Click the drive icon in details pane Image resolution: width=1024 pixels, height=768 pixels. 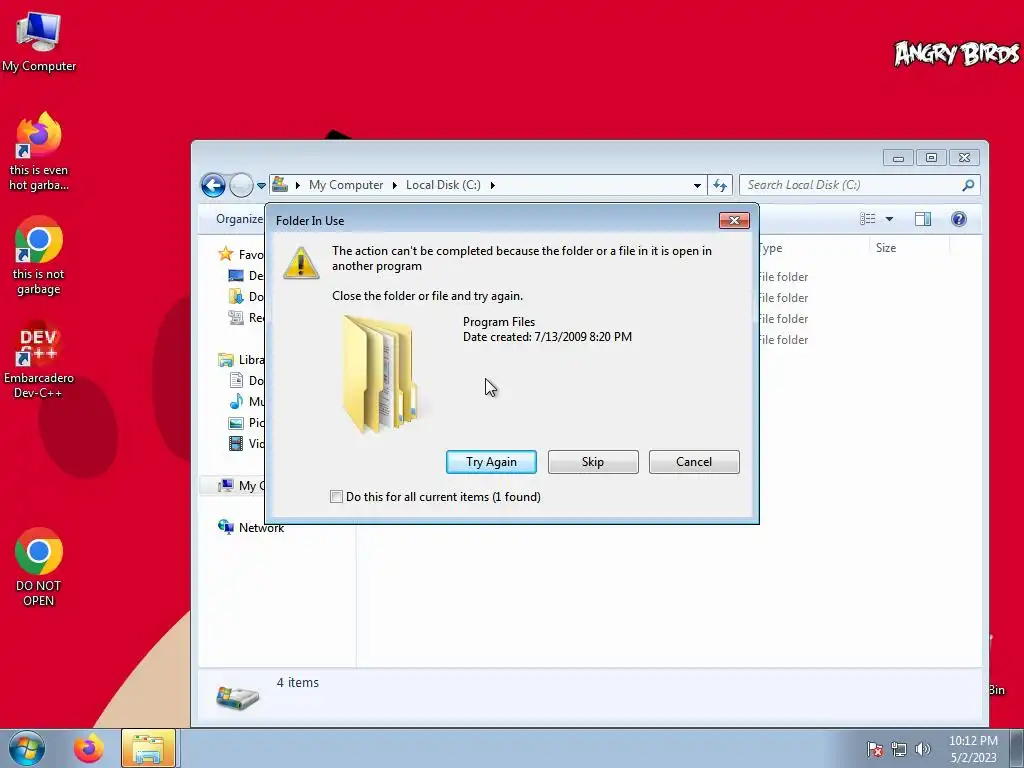(238, 697)
